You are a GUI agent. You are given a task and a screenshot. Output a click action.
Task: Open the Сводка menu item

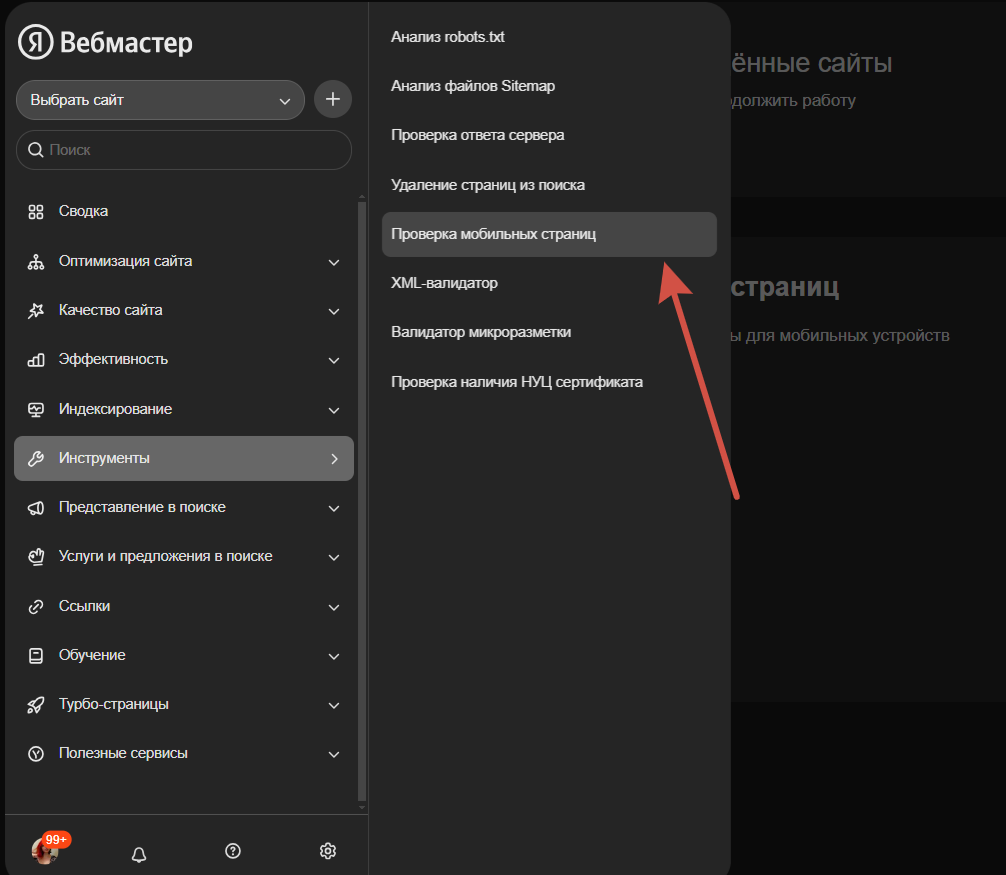pyautogui.click(x=183, y=212)
